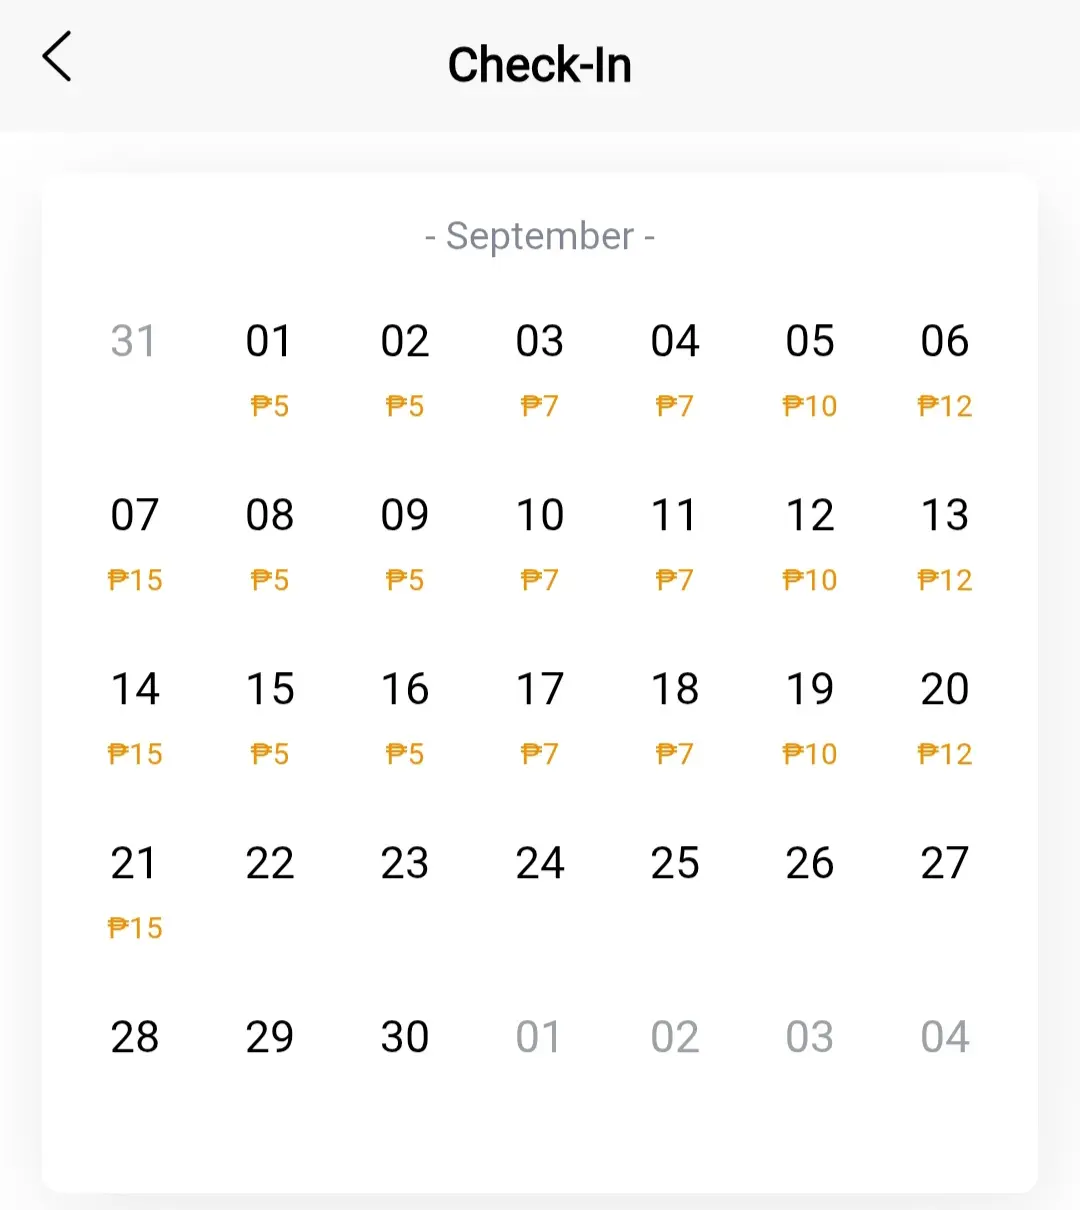Click the Check-In page title
The width and height of the screenshot is (1080, 1210).
[540, 65]
